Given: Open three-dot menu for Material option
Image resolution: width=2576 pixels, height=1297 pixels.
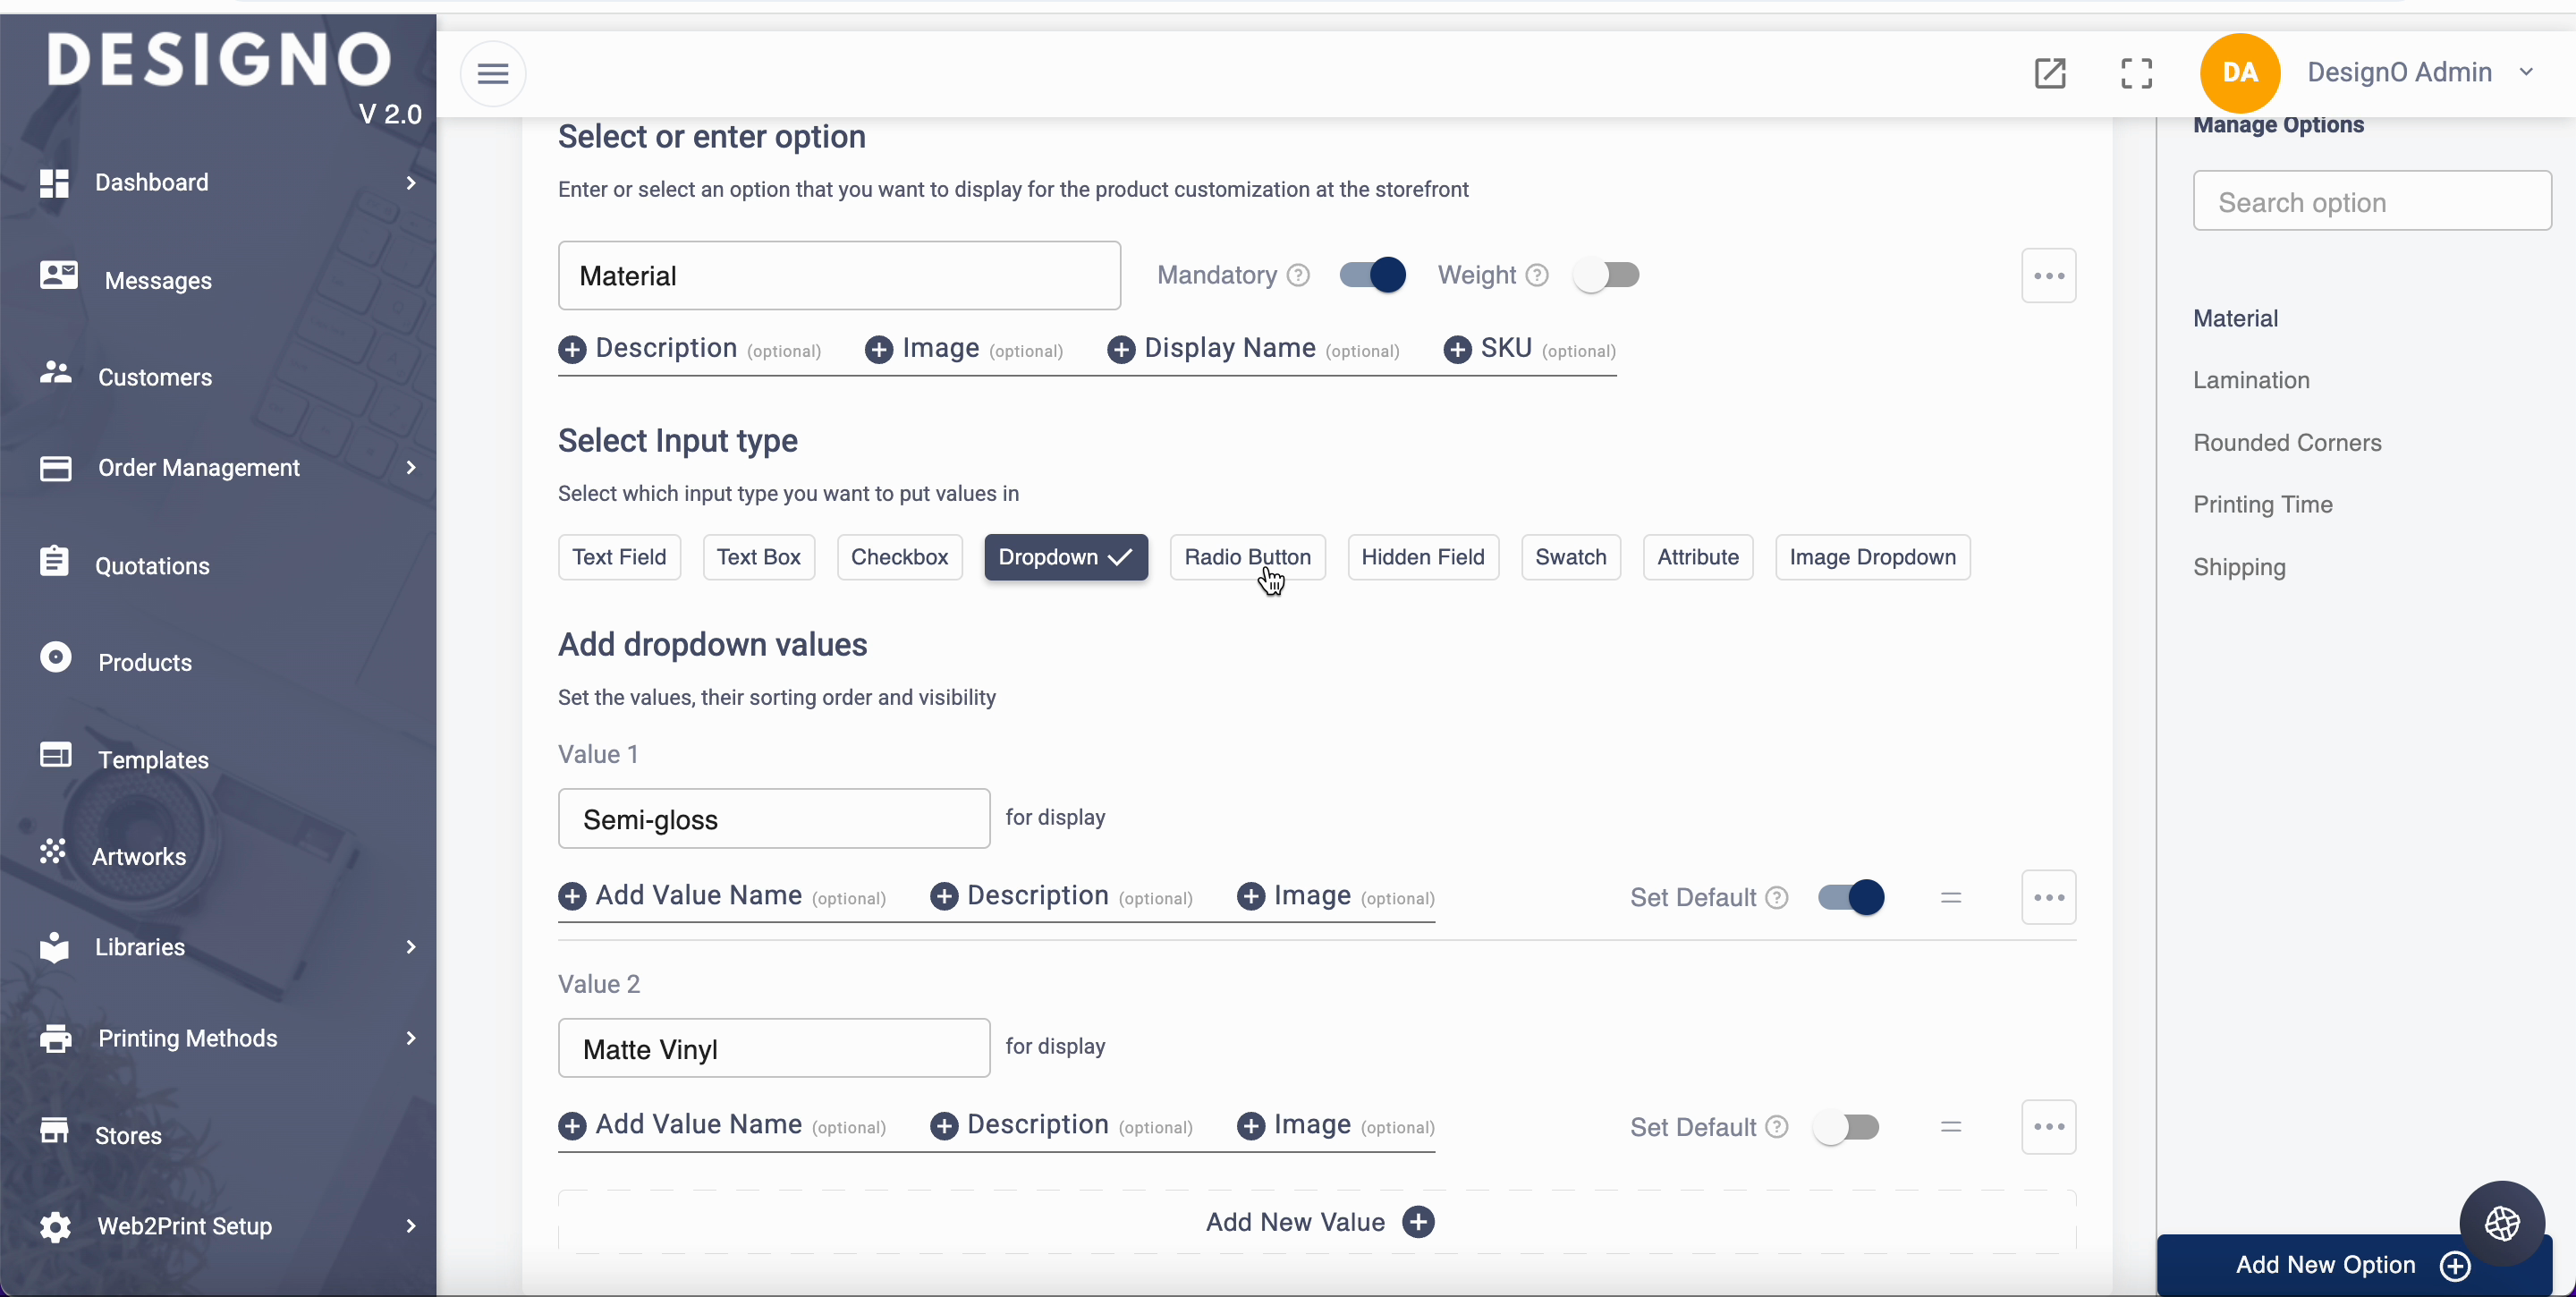Looking at the screenshot, I should click(2048, 275).
